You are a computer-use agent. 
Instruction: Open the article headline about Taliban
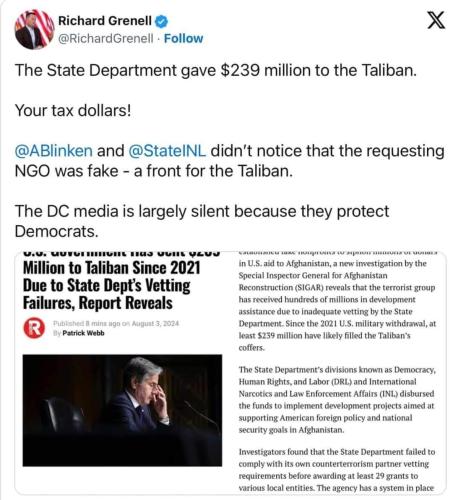(x=112, y=282)
